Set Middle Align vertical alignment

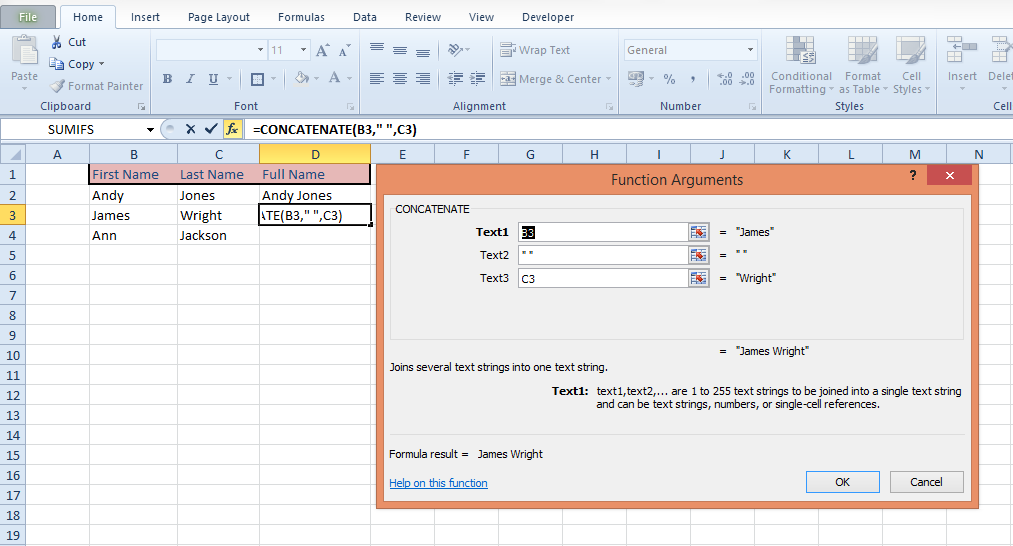(400, 50)
